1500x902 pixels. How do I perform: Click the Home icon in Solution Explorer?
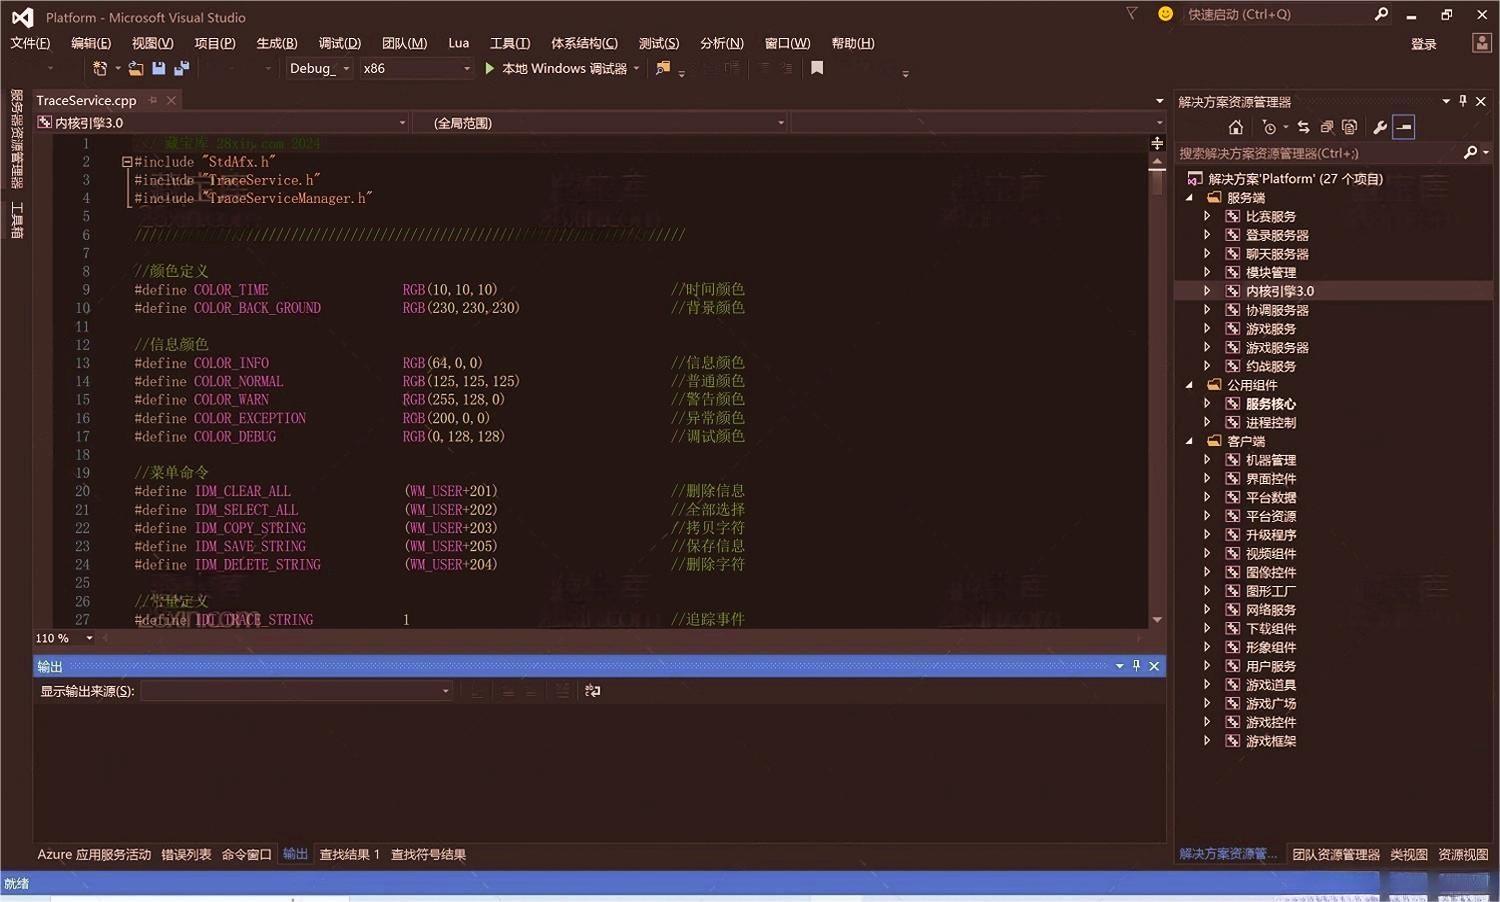[1236, 127]
